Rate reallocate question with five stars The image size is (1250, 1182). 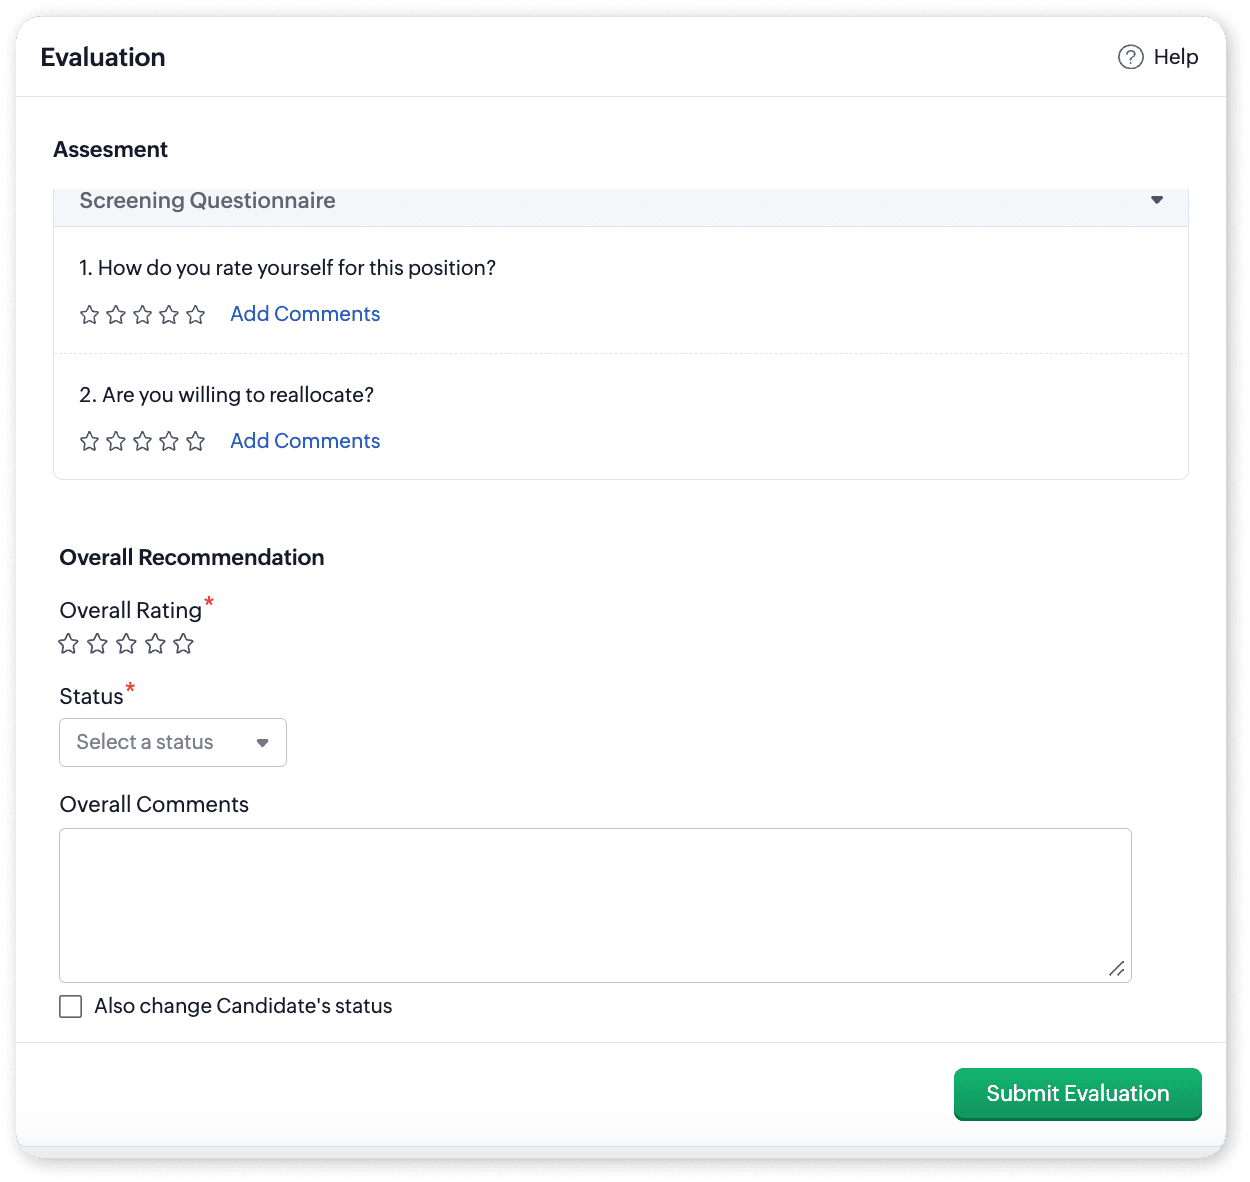point(196,442)
